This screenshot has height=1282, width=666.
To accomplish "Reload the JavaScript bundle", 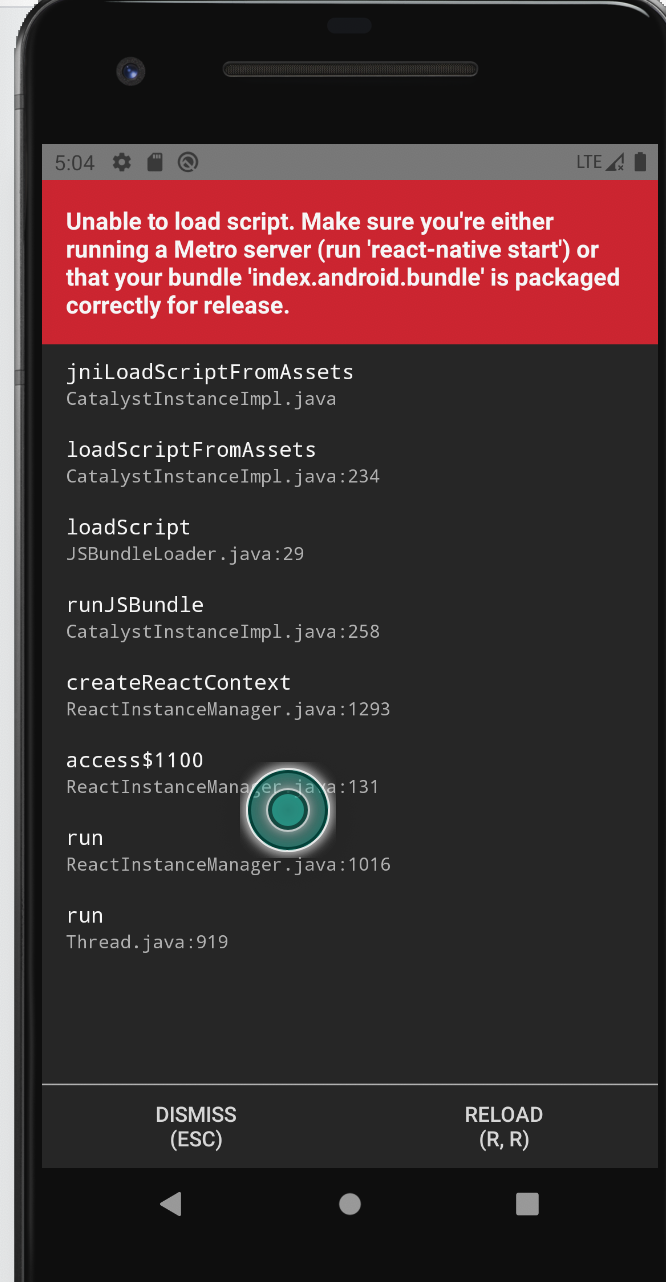I will click(504, 1126).
